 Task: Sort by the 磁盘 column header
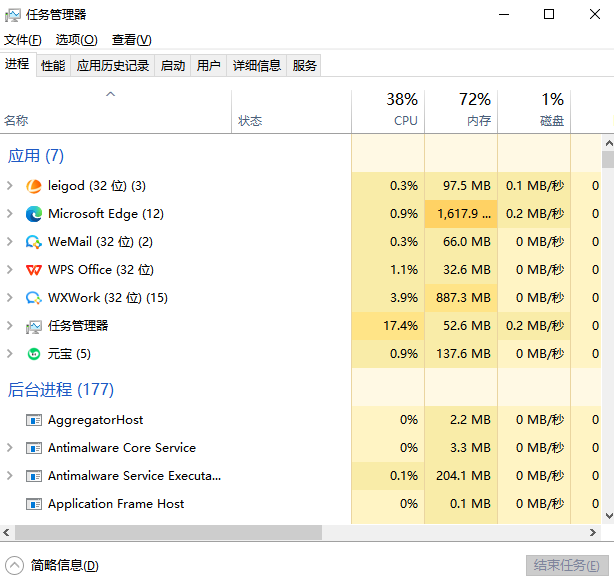coord(534,112)
